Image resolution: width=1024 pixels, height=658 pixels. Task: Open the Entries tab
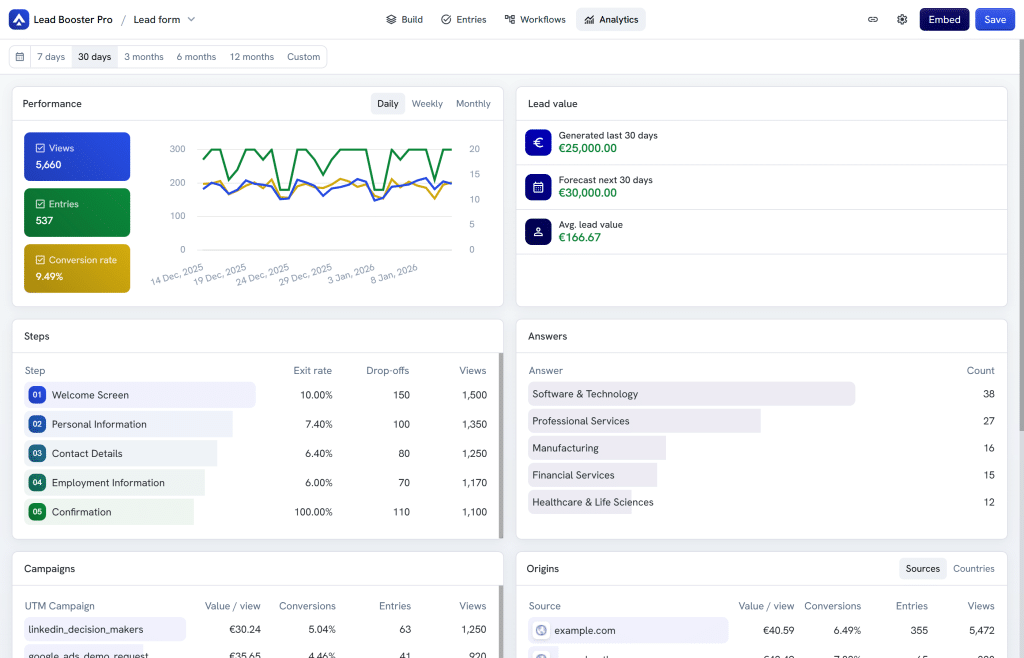point(464,20)
